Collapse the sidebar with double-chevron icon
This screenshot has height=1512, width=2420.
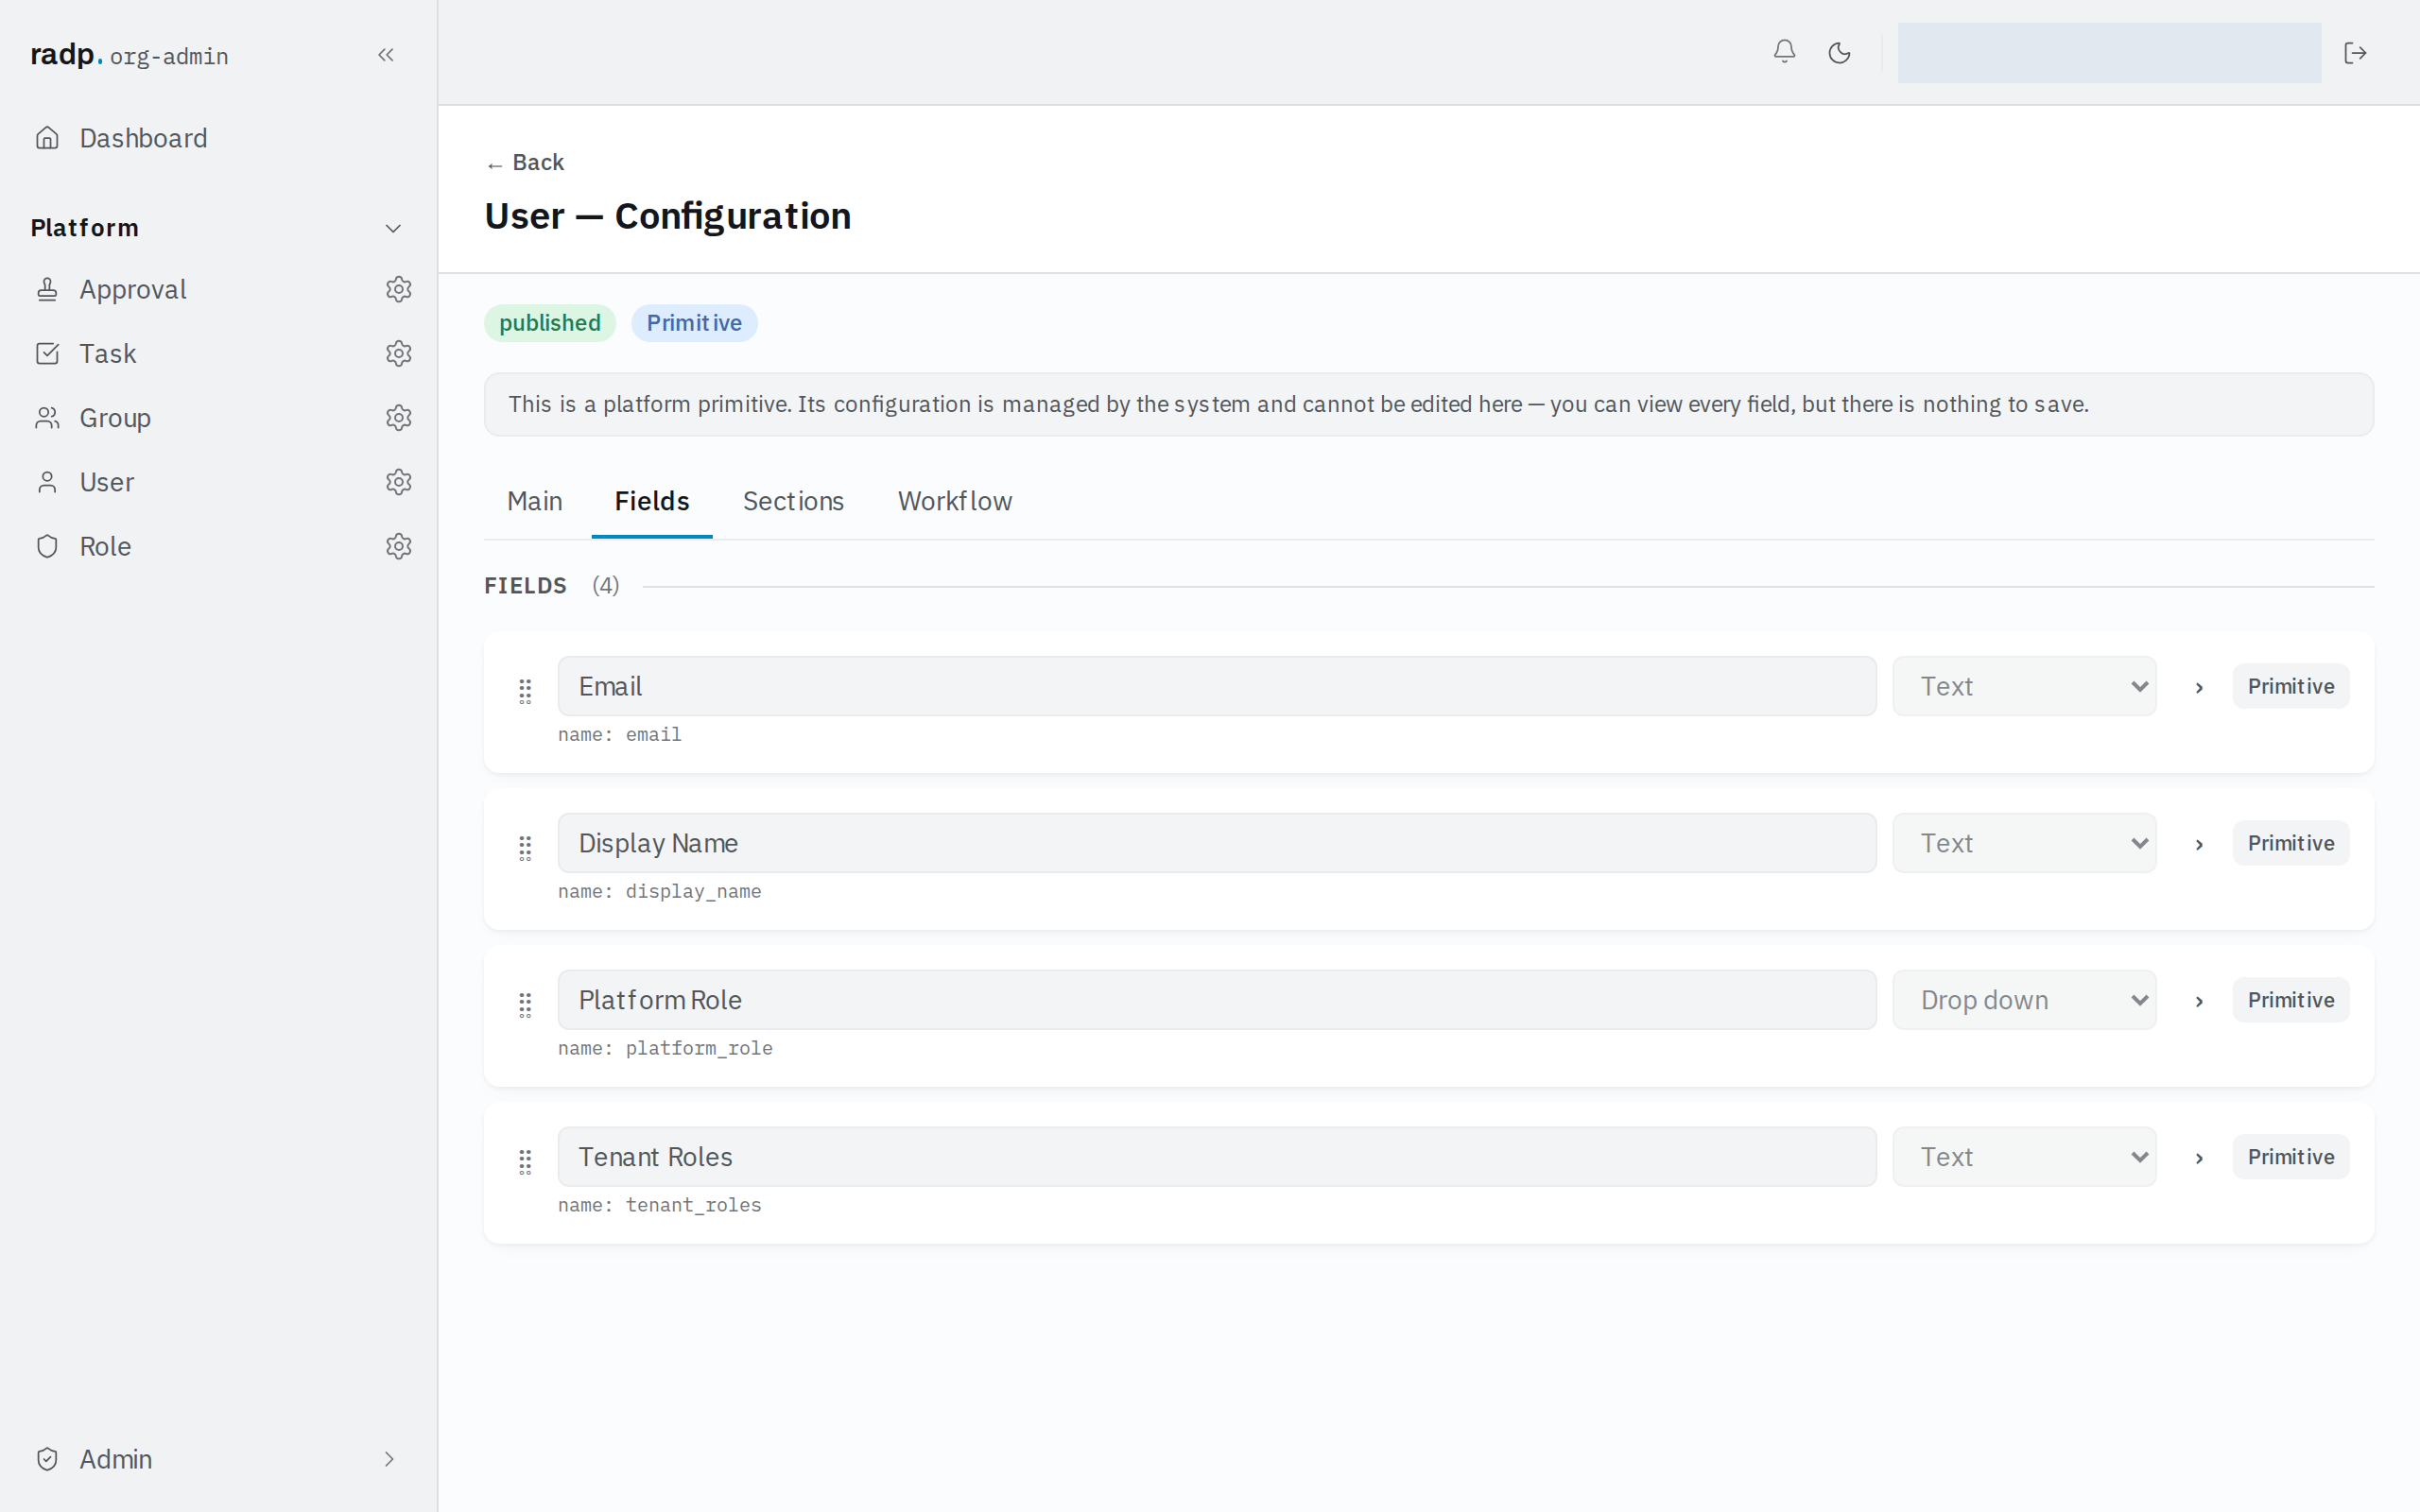pyautogui.click(x=386, y=55)
